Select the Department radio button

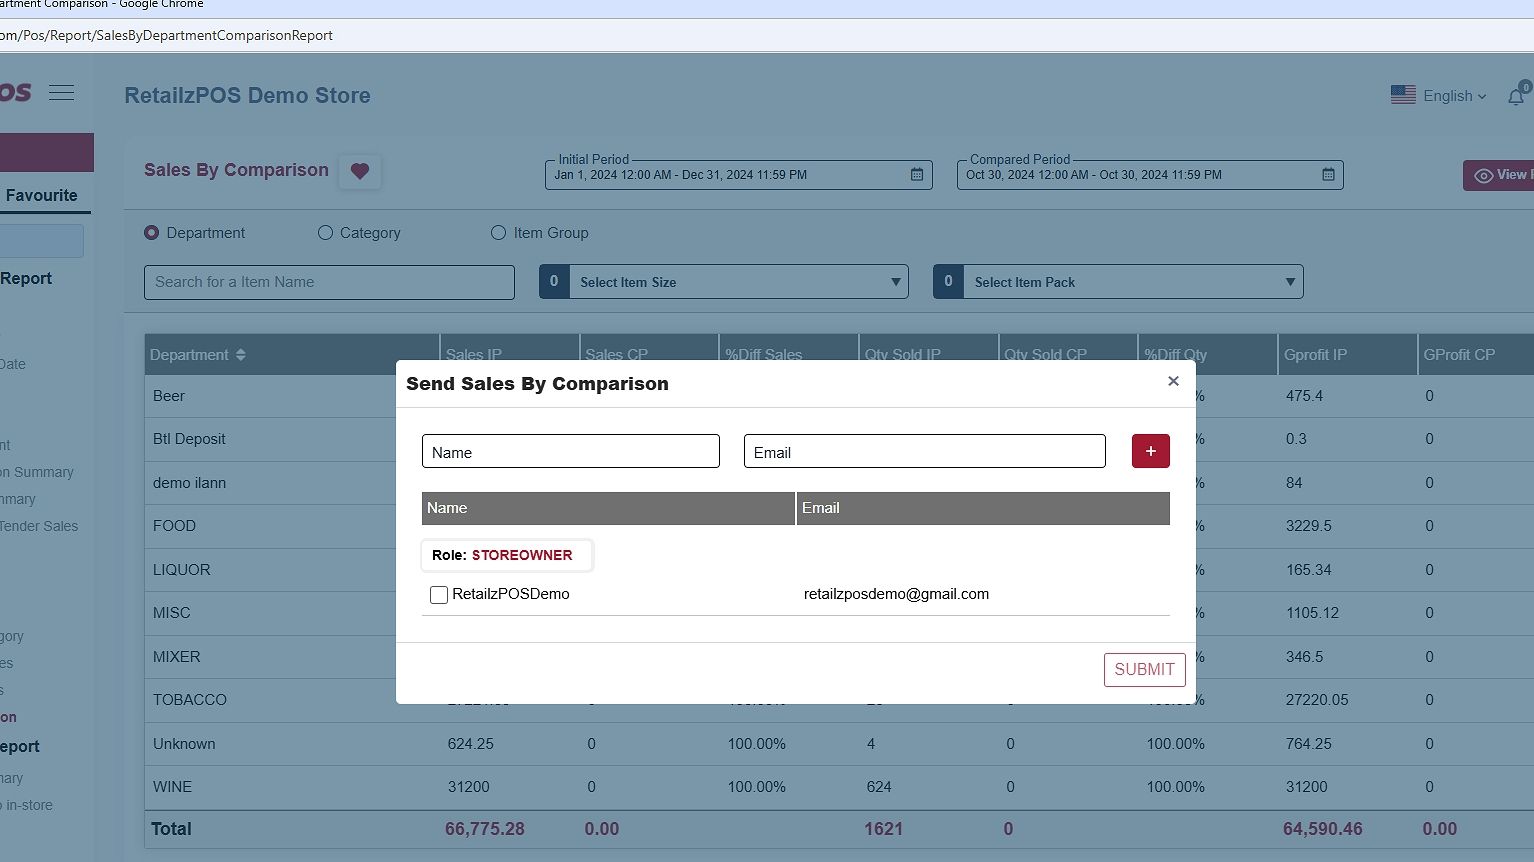[x=152, y=233]
